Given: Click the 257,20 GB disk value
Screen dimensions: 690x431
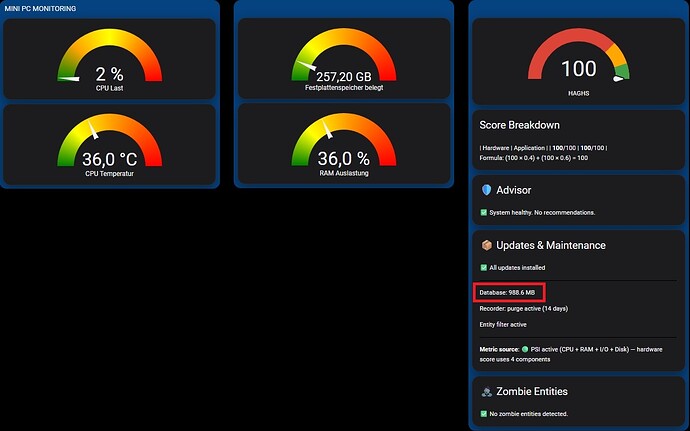Looking at the screenshot, I should click(344, 77).
